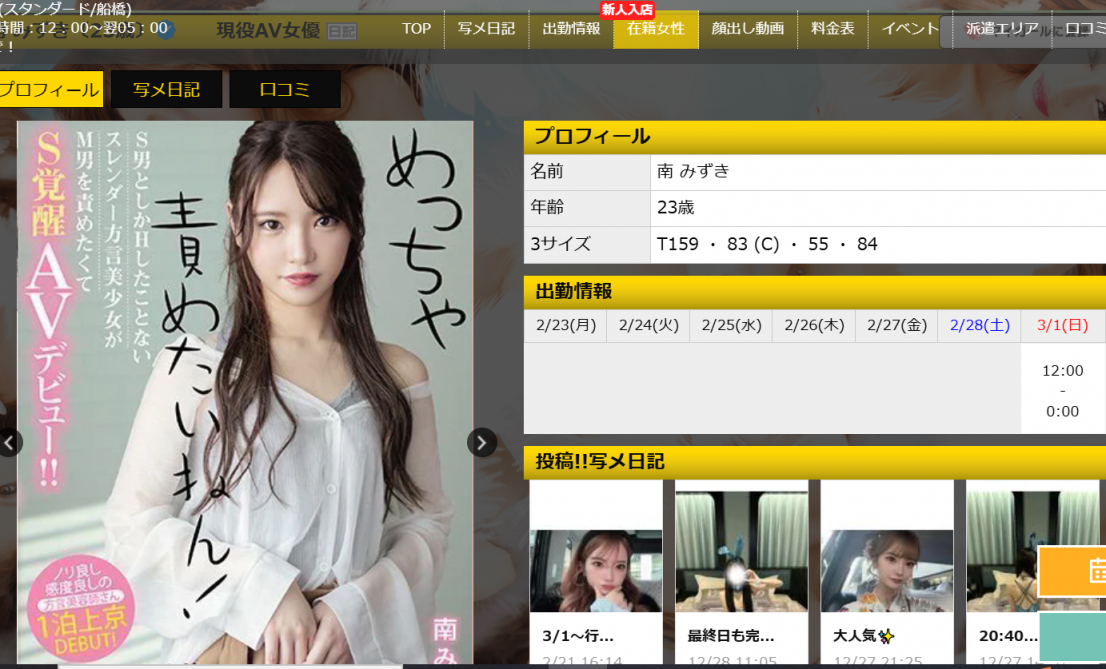1106x669 pixels.
Task: Open the 在籍女性 navigation item
Action: (x=656, y=29)
